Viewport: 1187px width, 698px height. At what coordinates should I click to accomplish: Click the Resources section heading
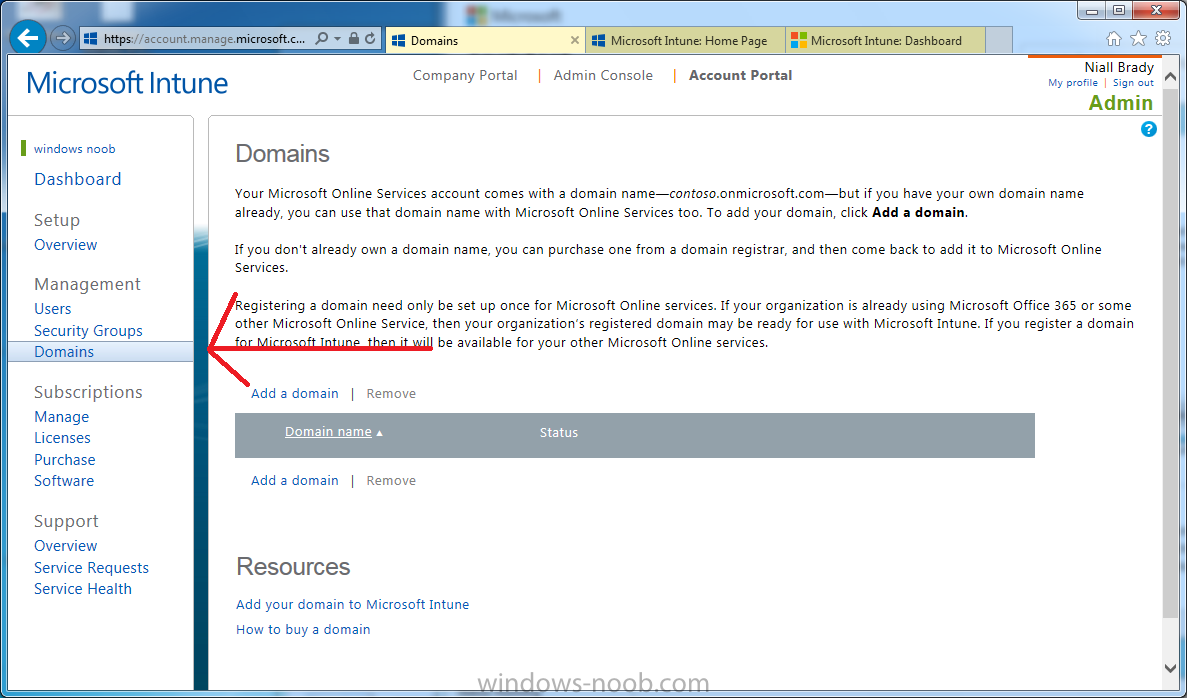click(293, 567)
